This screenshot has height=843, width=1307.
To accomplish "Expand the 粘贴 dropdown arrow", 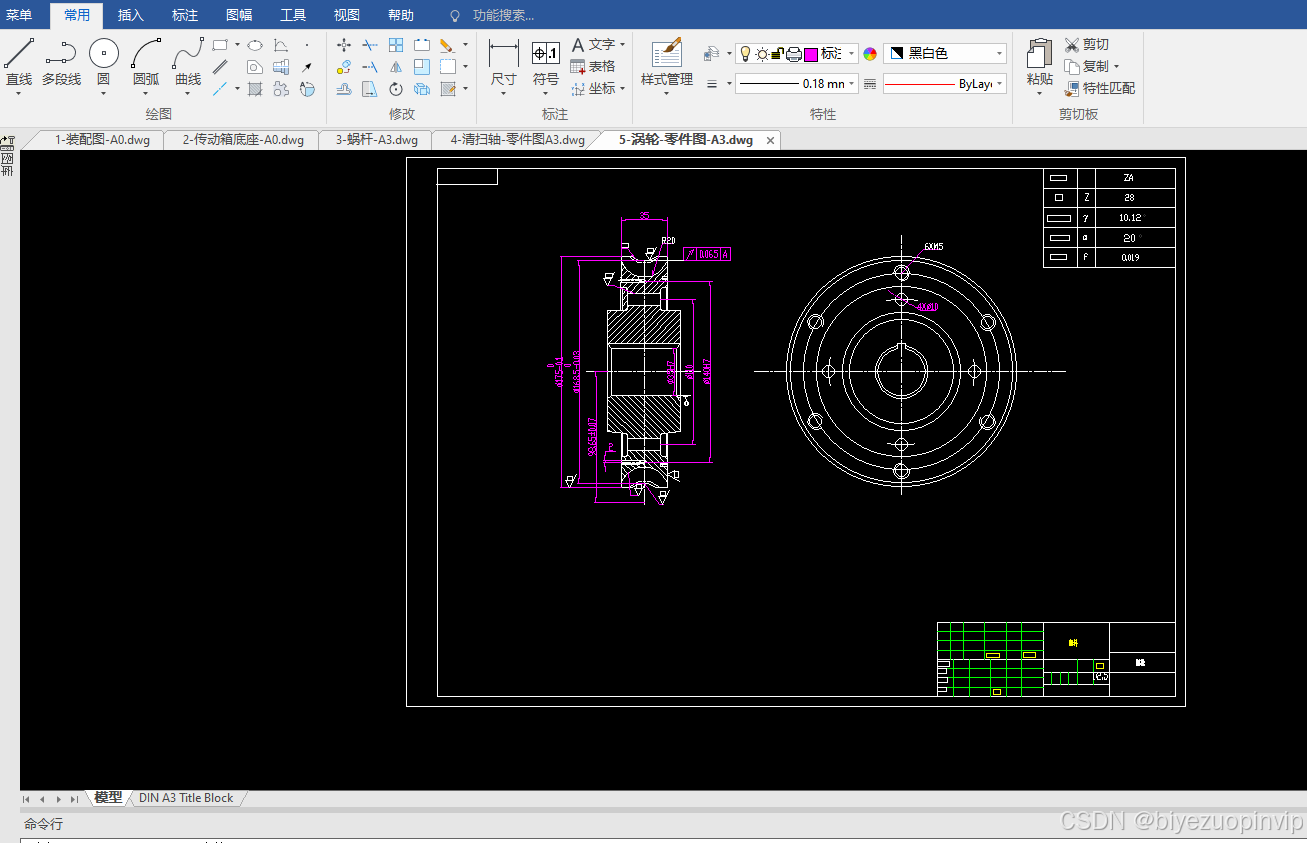I will click(1040, 94).
